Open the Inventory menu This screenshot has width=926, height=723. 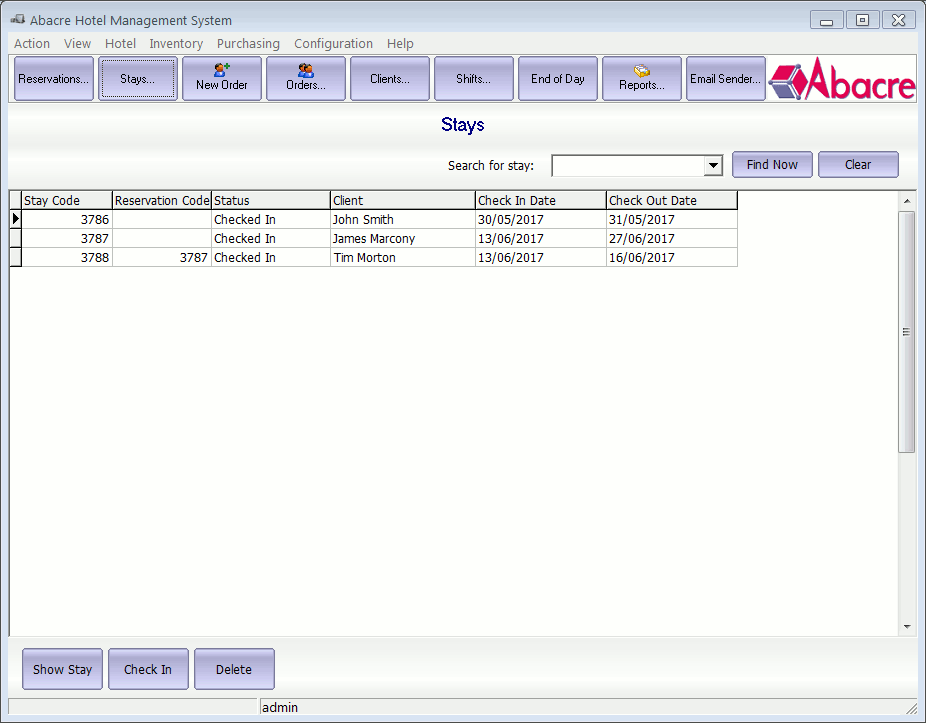pos(176,44)
